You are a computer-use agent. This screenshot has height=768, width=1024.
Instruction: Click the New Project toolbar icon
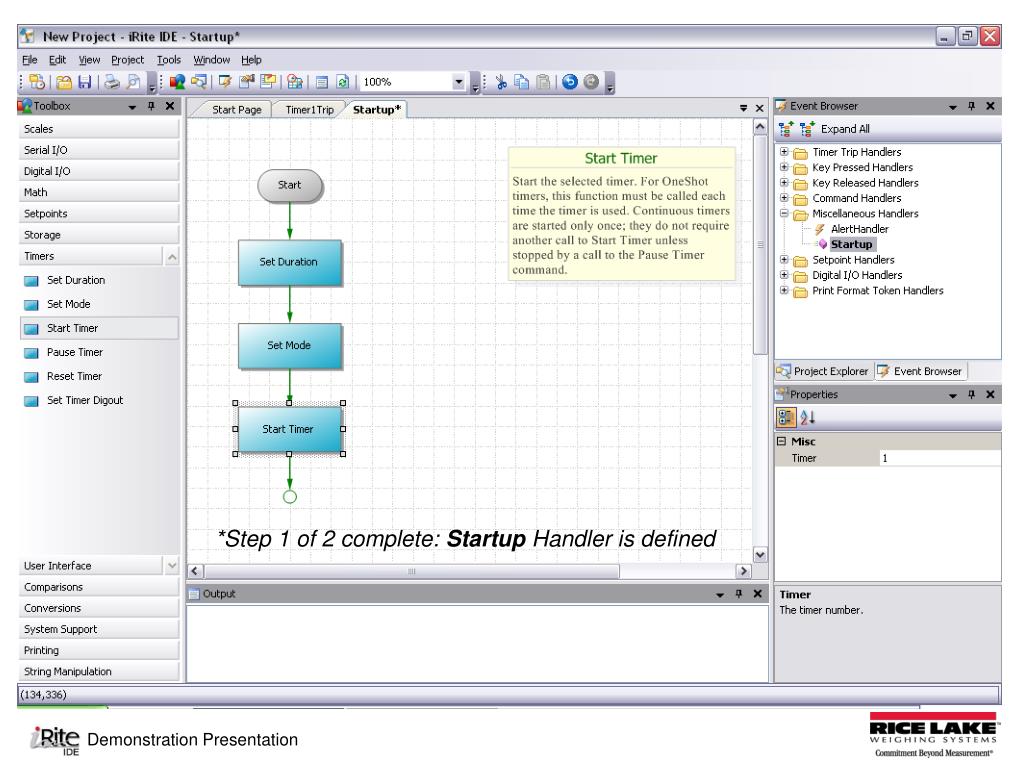pos(37,82)
